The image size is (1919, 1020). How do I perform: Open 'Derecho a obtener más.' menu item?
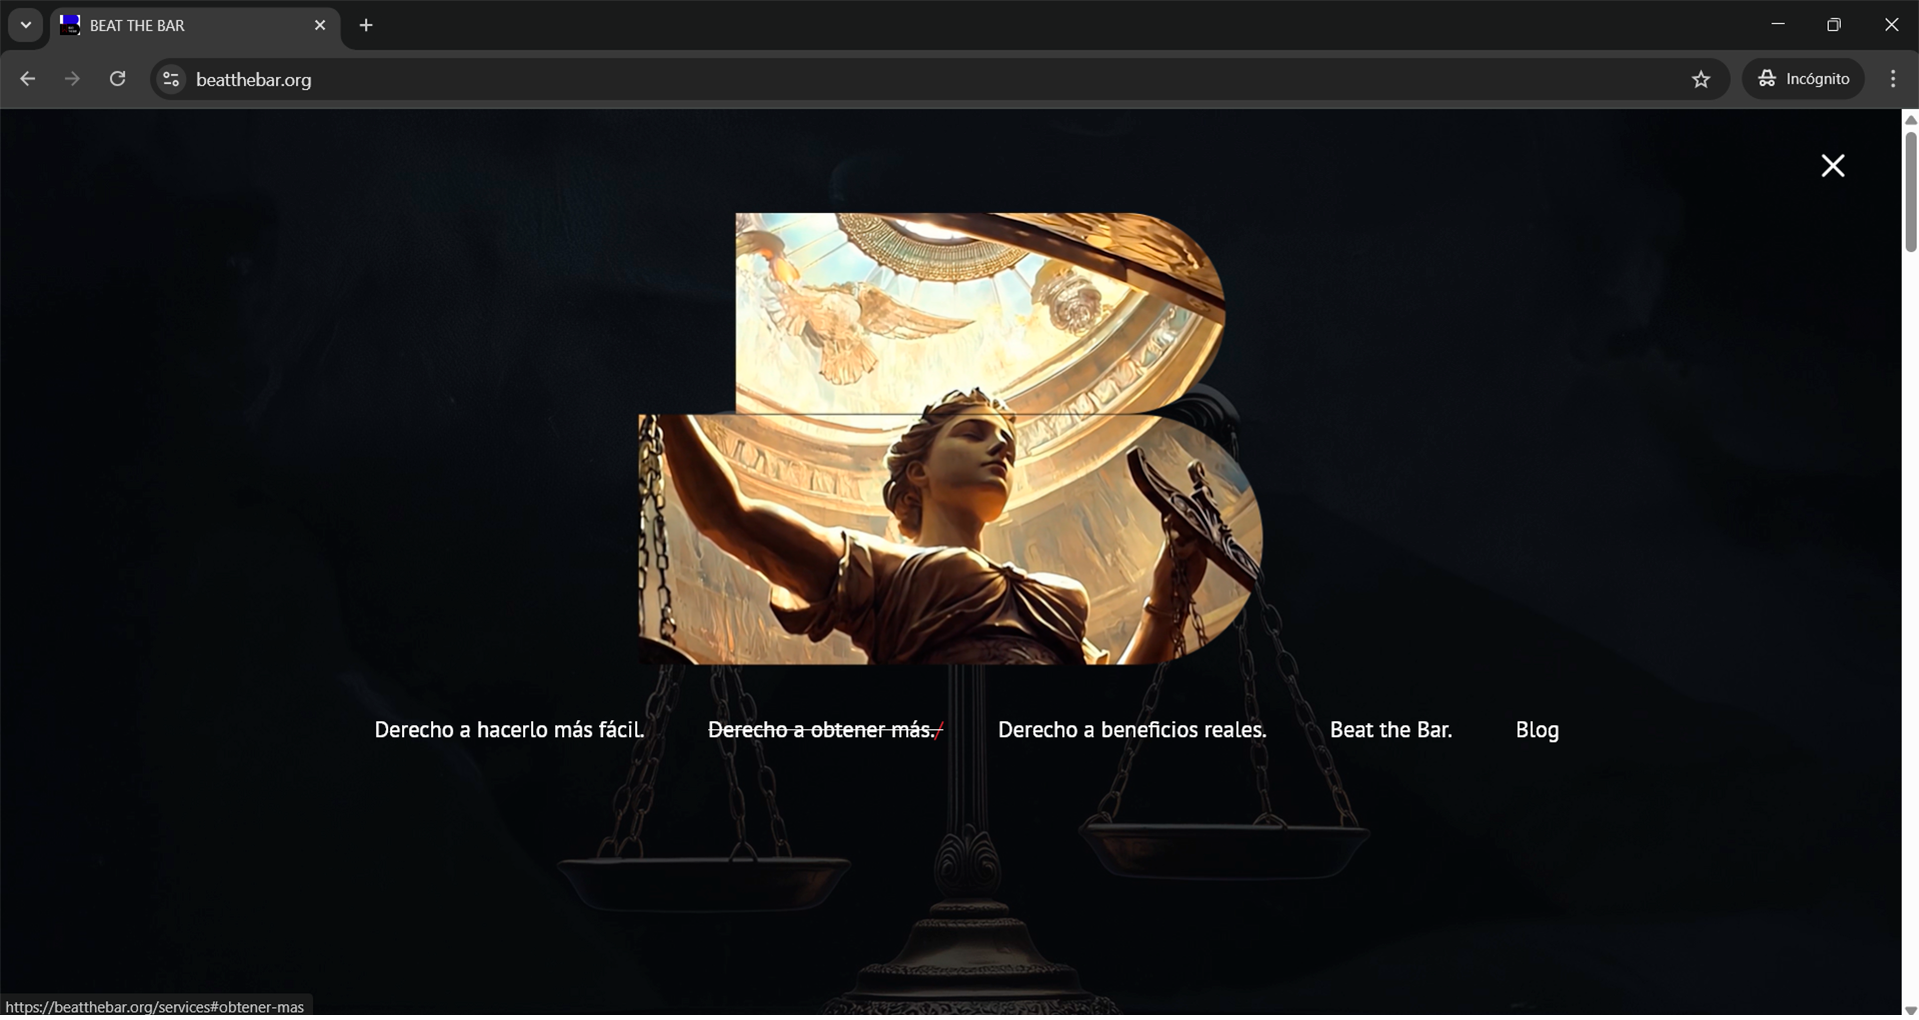pos(823,730)
